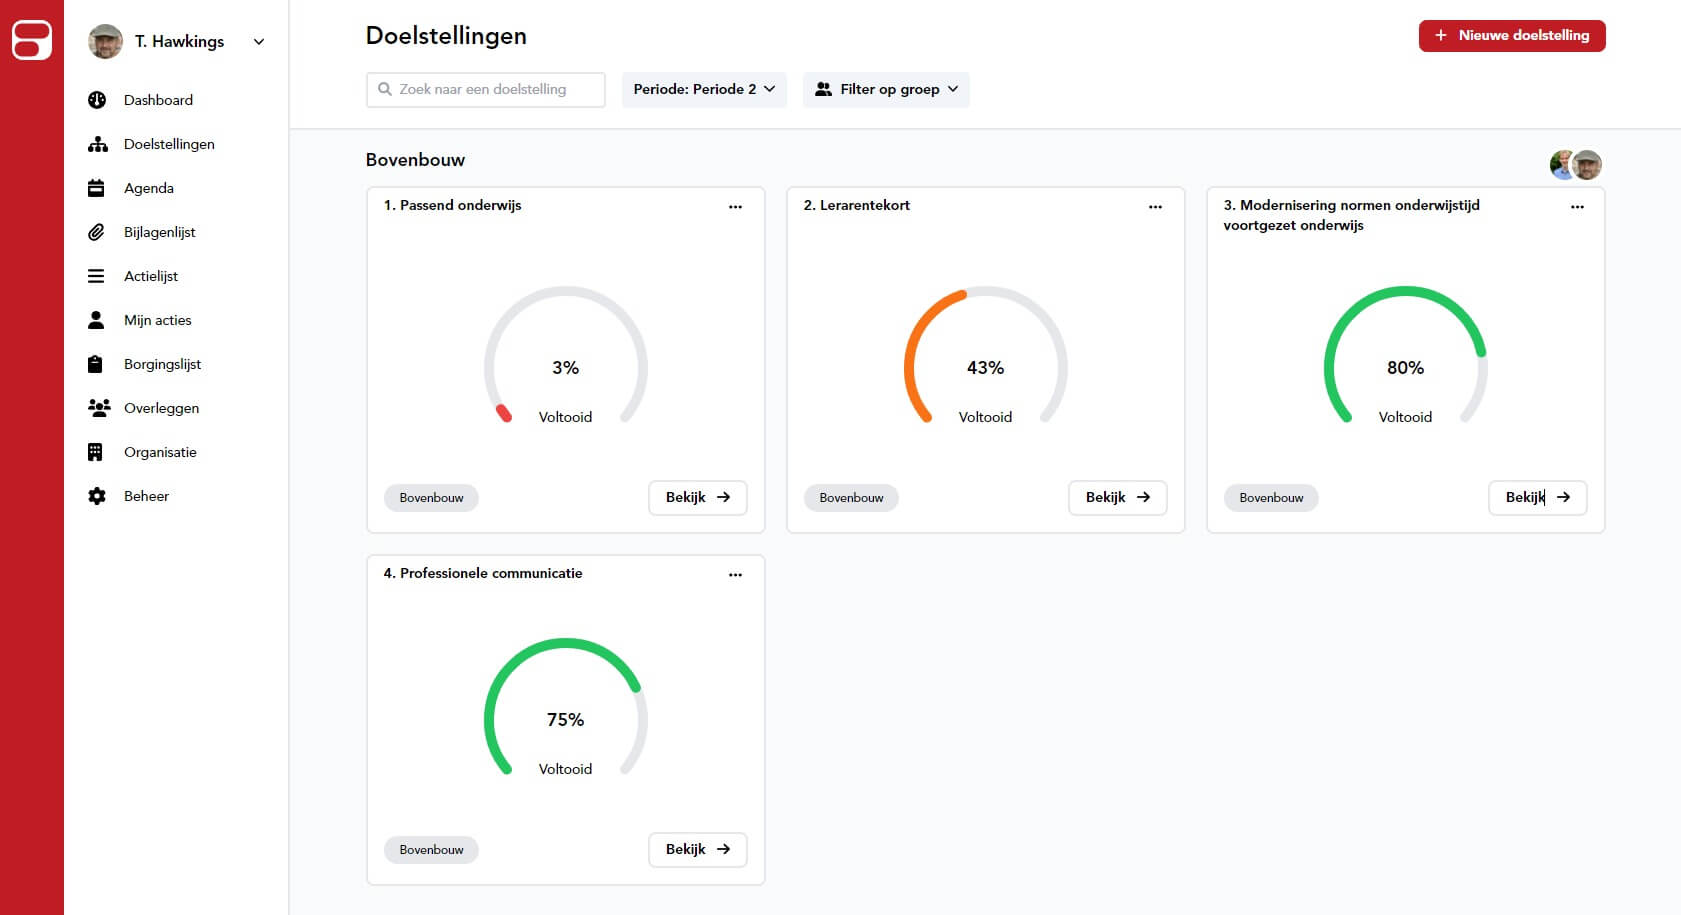Open three-dot menu on Lerarentekort card
Image resolution: width=1681 pixels, height=915 pixels.
1155,207
